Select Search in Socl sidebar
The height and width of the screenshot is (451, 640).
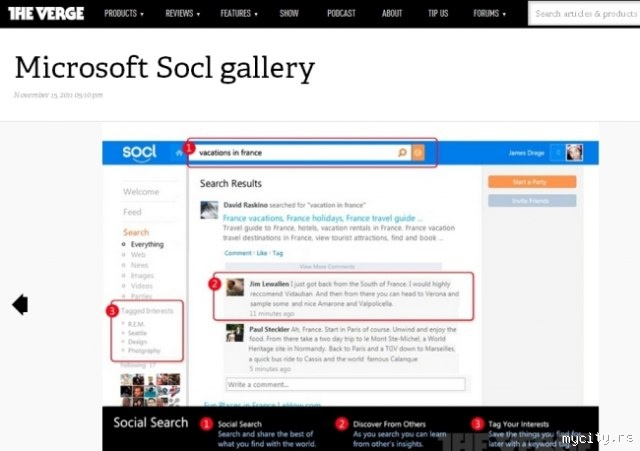tap(136, 232)
